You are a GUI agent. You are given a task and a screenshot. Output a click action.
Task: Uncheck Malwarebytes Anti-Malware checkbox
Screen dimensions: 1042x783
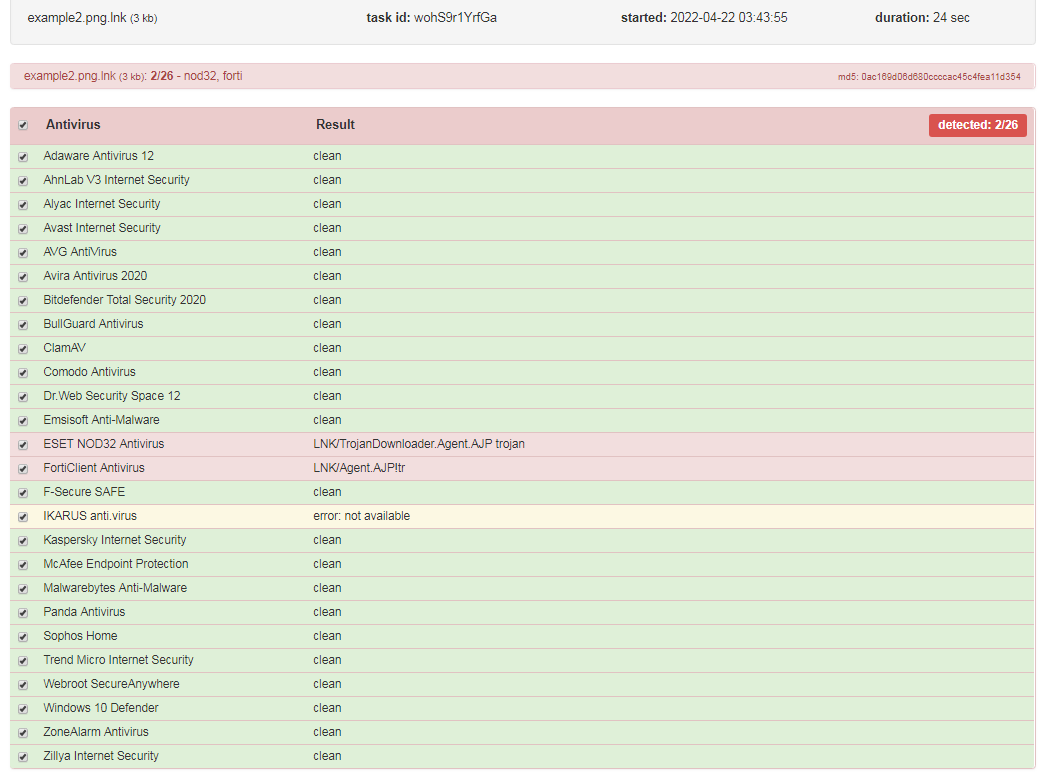[23, 589]
